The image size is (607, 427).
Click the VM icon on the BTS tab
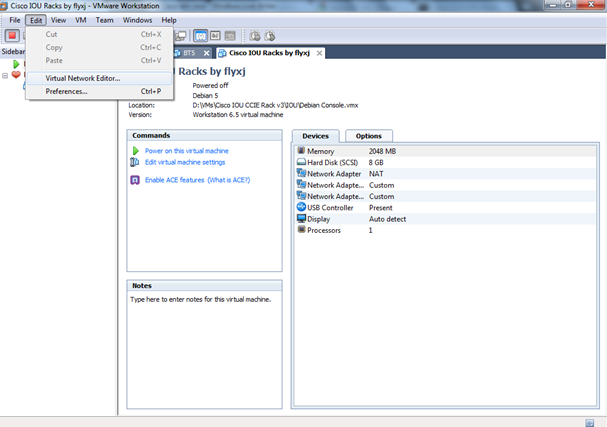tap(178, 53)
